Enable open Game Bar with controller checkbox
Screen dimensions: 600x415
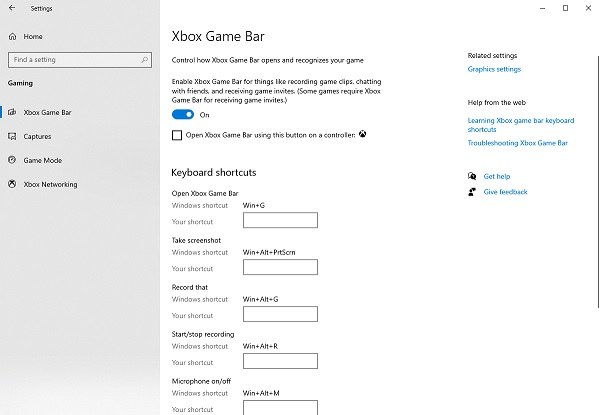[177, 135]
